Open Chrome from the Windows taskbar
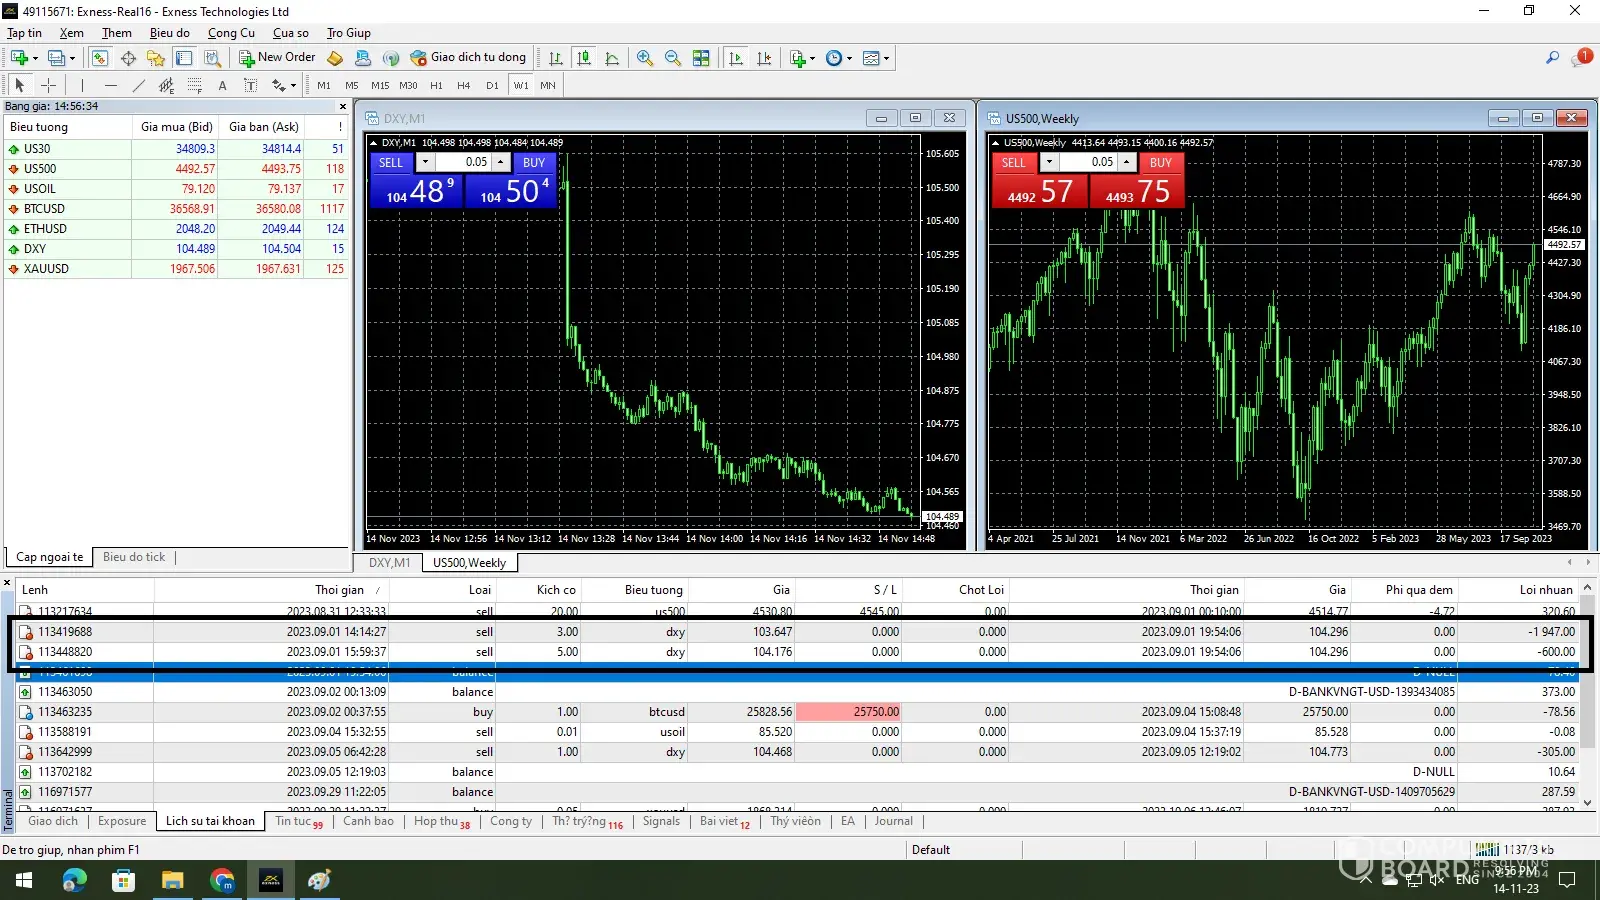This screenshot has width=1600, height=900. tap(222, 881)
